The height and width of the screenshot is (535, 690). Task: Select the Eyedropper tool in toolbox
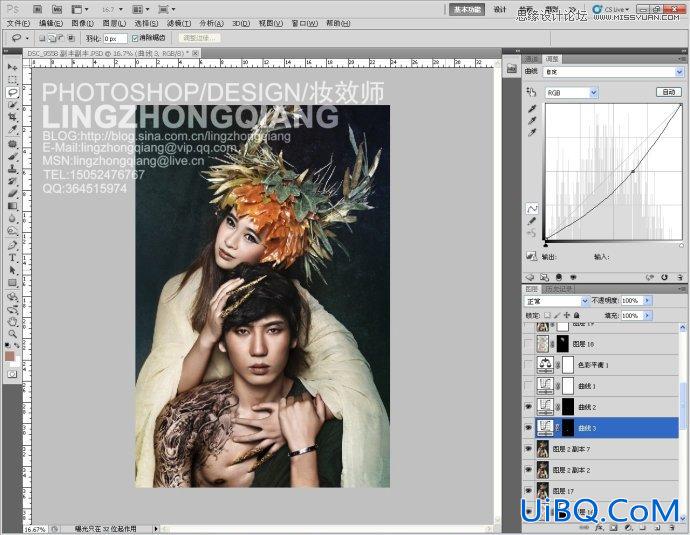click(12, 130)
